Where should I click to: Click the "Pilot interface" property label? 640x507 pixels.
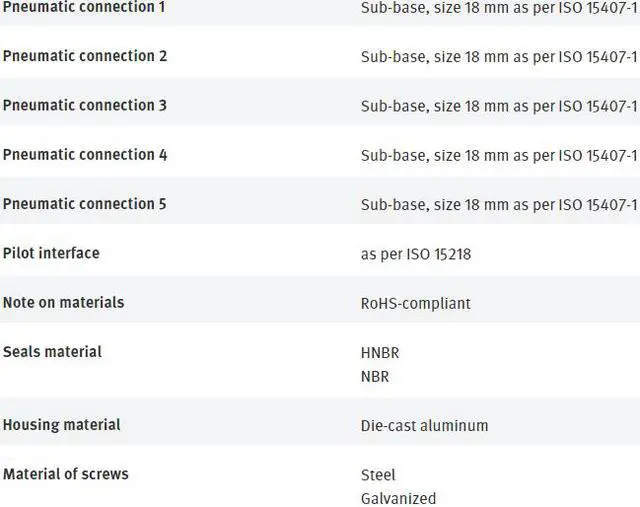[51, 253]
